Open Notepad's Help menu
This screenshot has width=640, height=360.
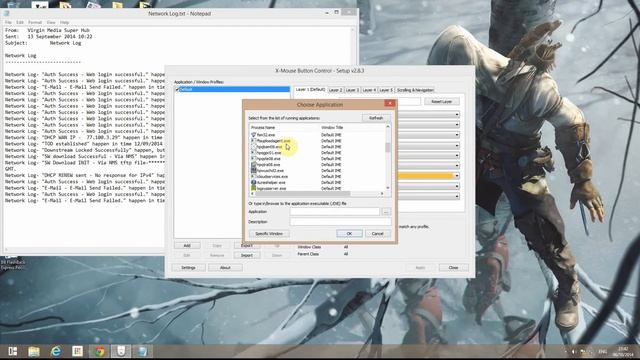click(64, 22)
